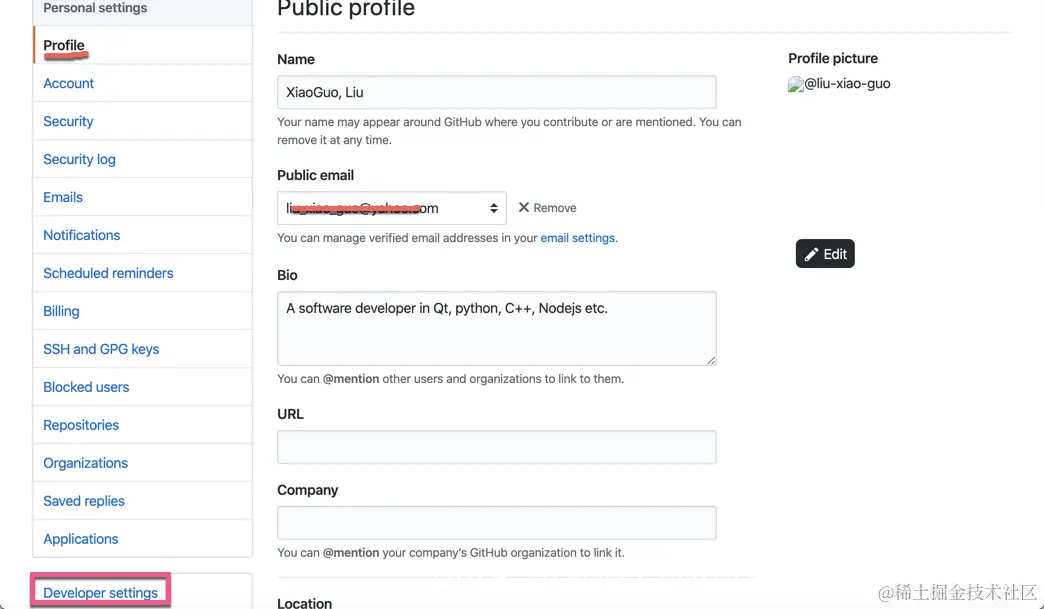Focus the URL input field
Image resolution: width=1044 pixels, height=609 pixels.
496,447
